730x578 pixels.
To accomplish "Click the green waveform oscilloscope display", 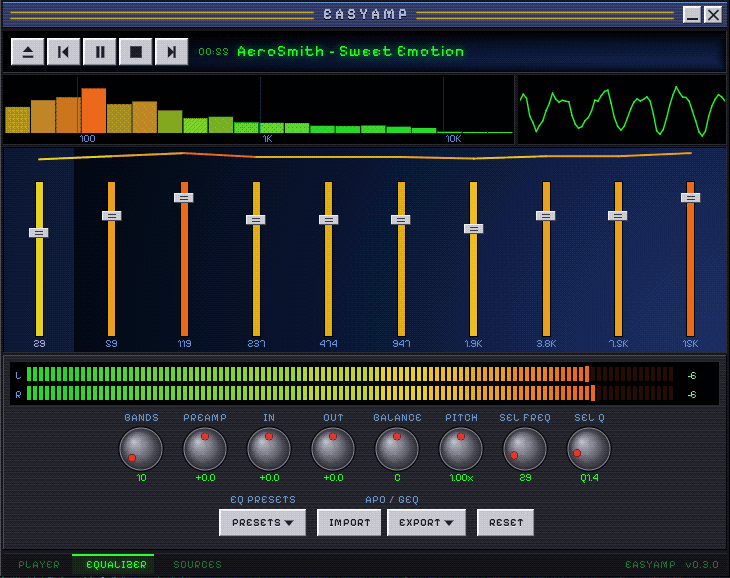I will pos(622,110).
